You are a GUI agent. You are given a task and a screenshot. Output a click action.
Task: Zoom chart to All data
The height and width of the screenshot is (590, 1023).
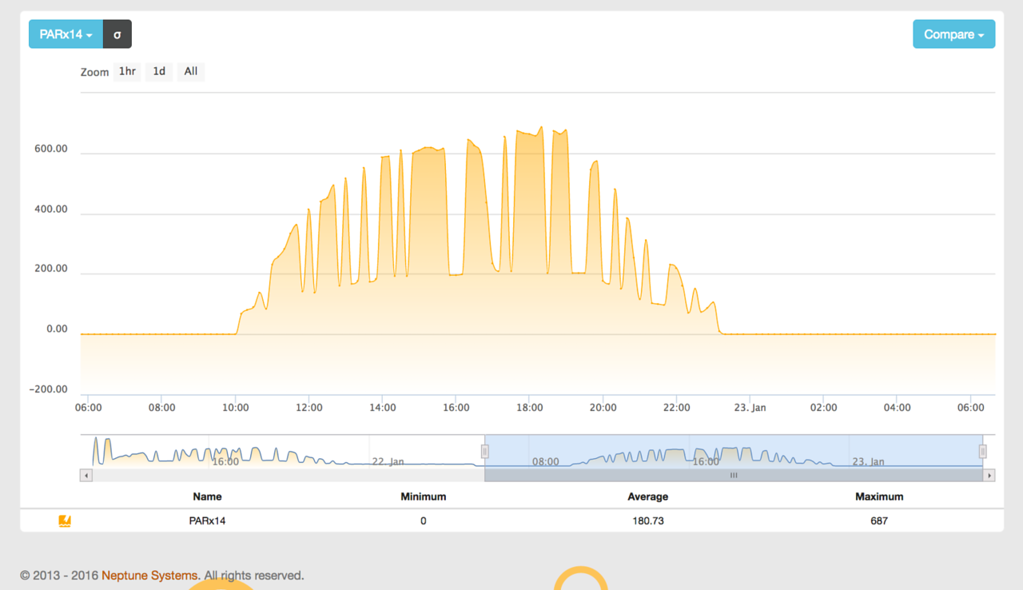pyautogui.click(x=190, y=72)
